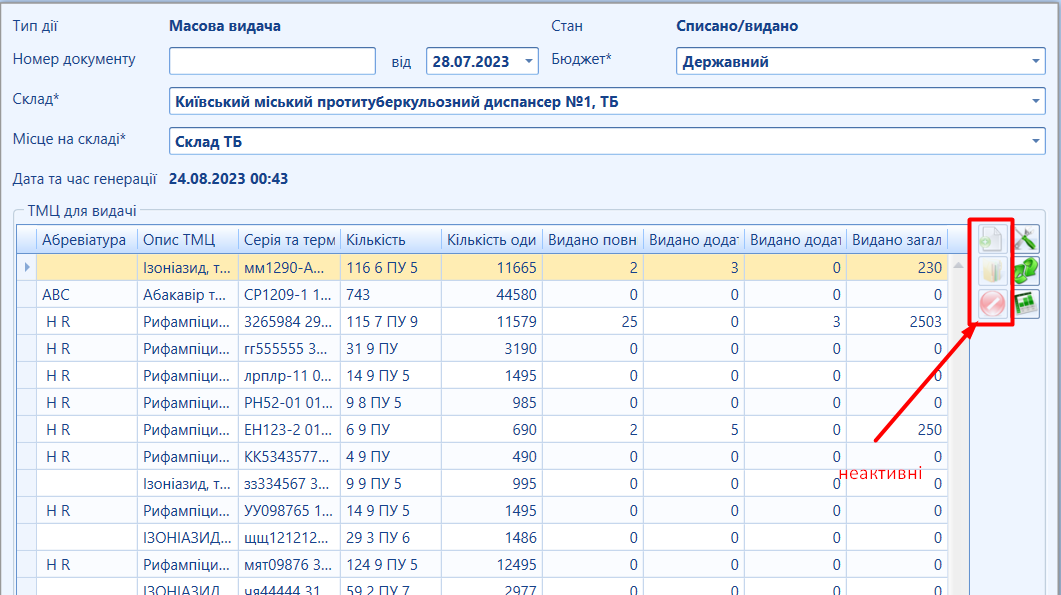
Task: Click the unit quantity value 490
Action: 524,457
